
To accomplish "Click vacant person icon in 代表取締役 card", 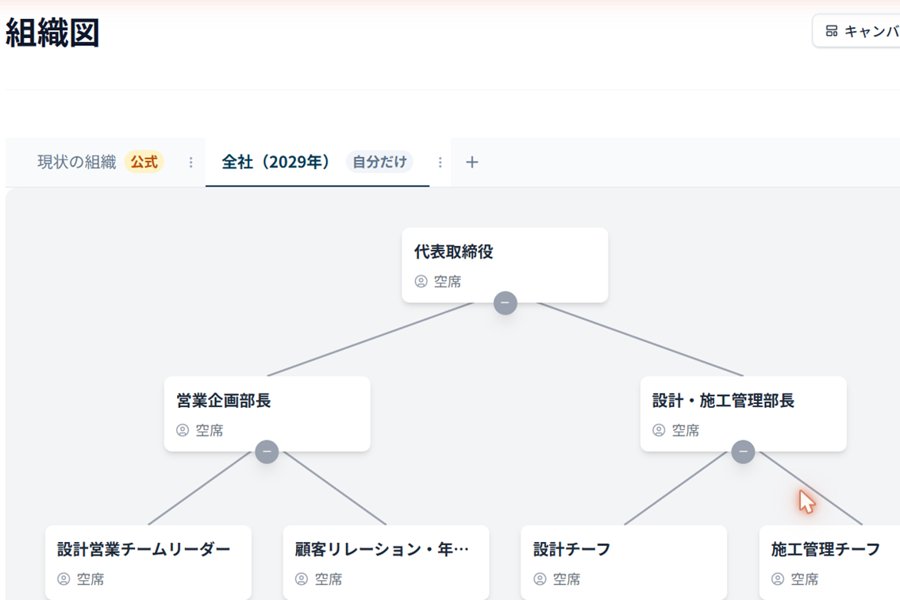I will 421,281.
